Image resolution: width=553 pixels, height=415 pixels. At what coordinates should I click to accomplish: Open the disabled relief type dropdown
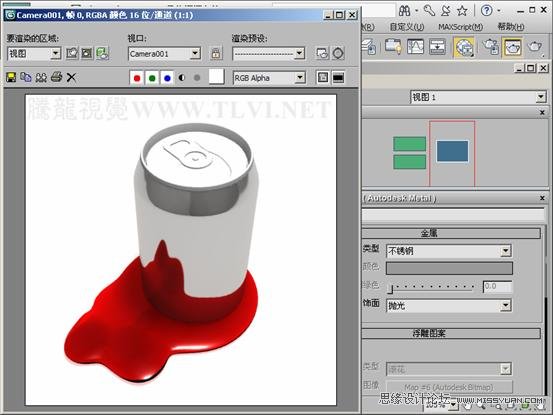click(449, 369)
